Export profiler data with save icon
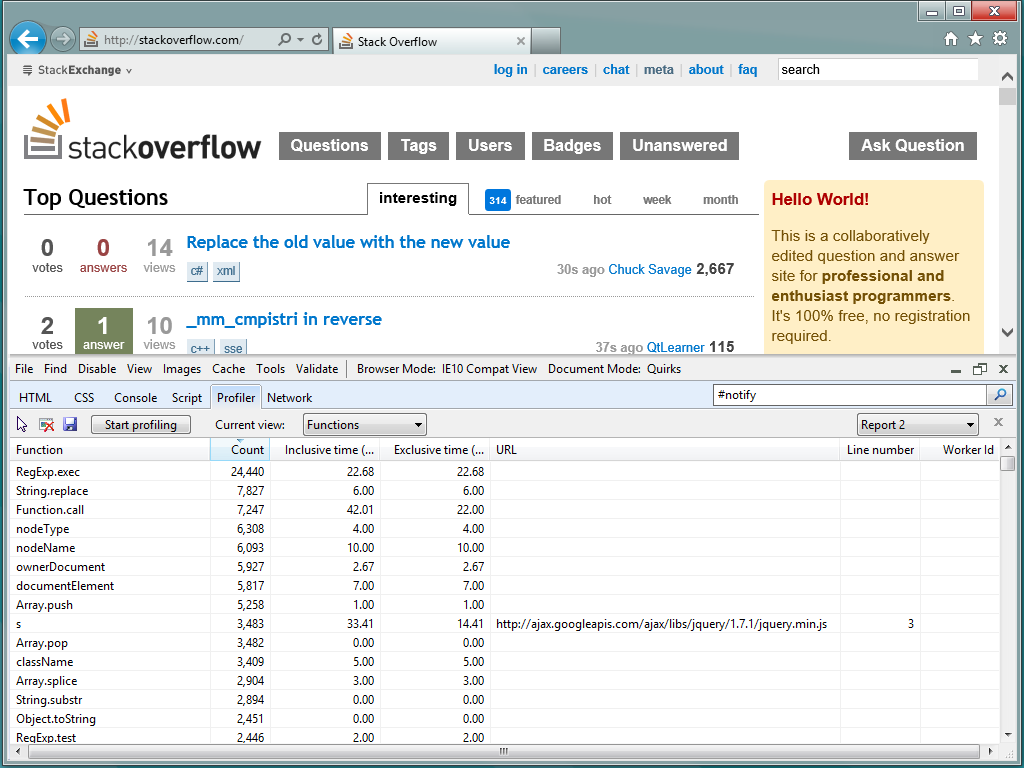This screenshot has height=768, width=1024. click(70, 424)
